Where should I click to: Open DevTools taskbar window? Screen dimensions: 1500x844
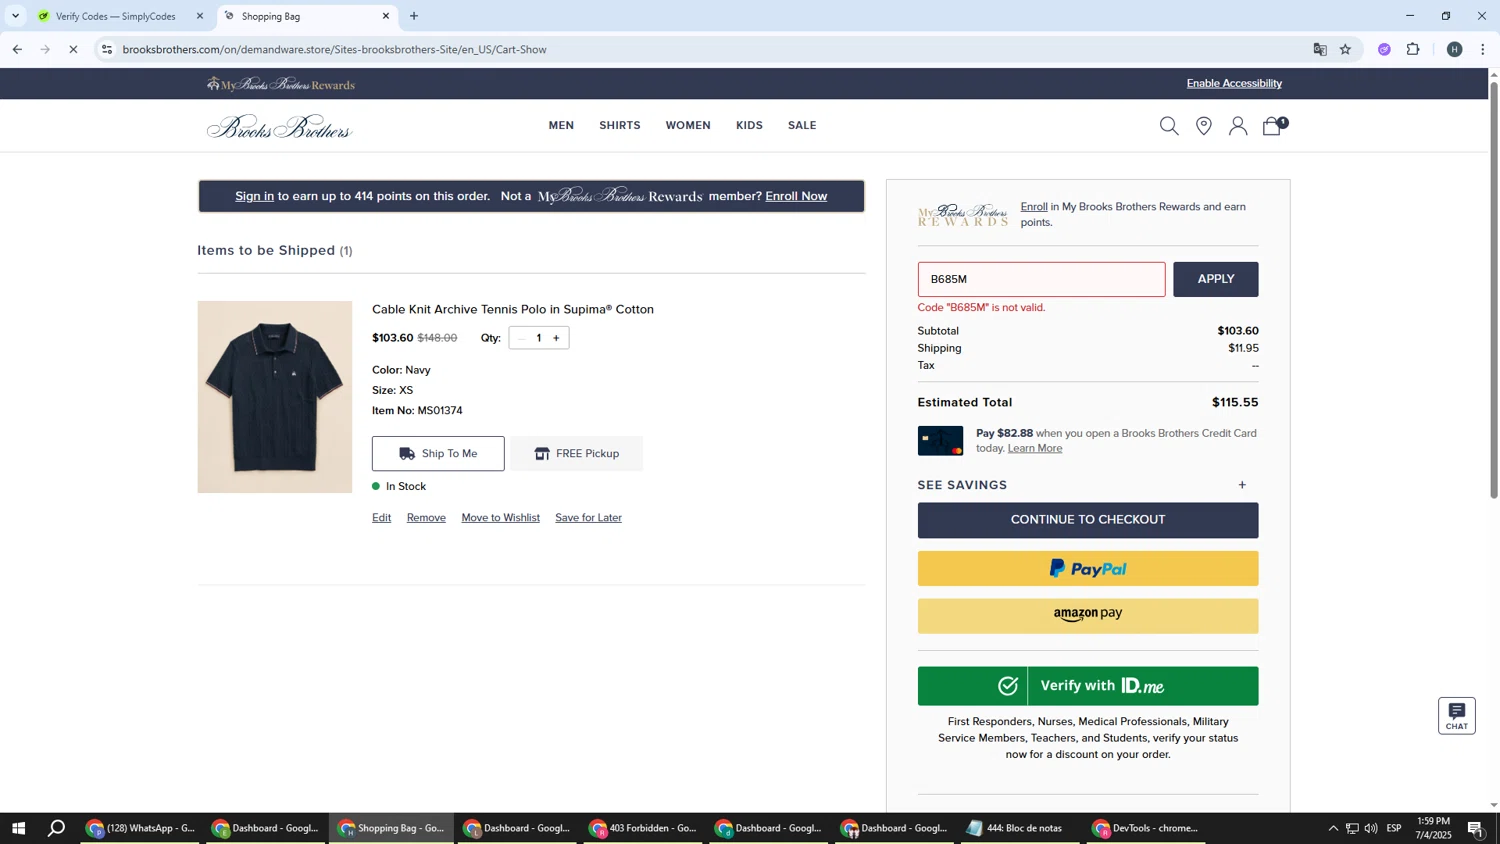click(1146, 828)
